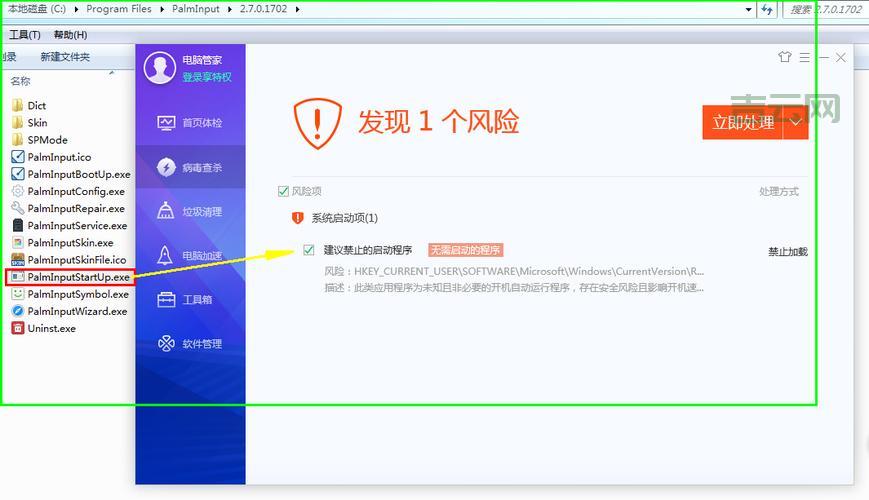
Task: Select Uninst.exe file
Action: coord(44,328)
